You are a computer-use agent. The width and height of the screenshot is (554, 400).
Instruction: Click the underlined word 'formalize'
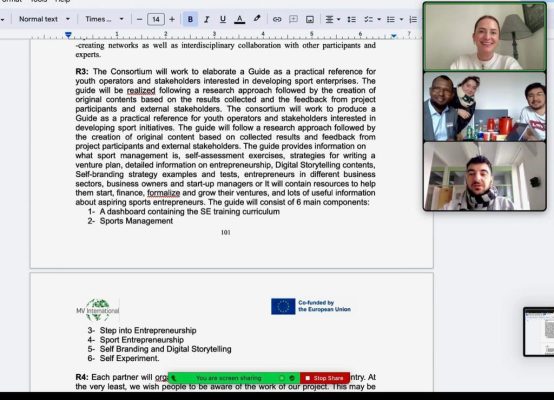pos(164,193)
